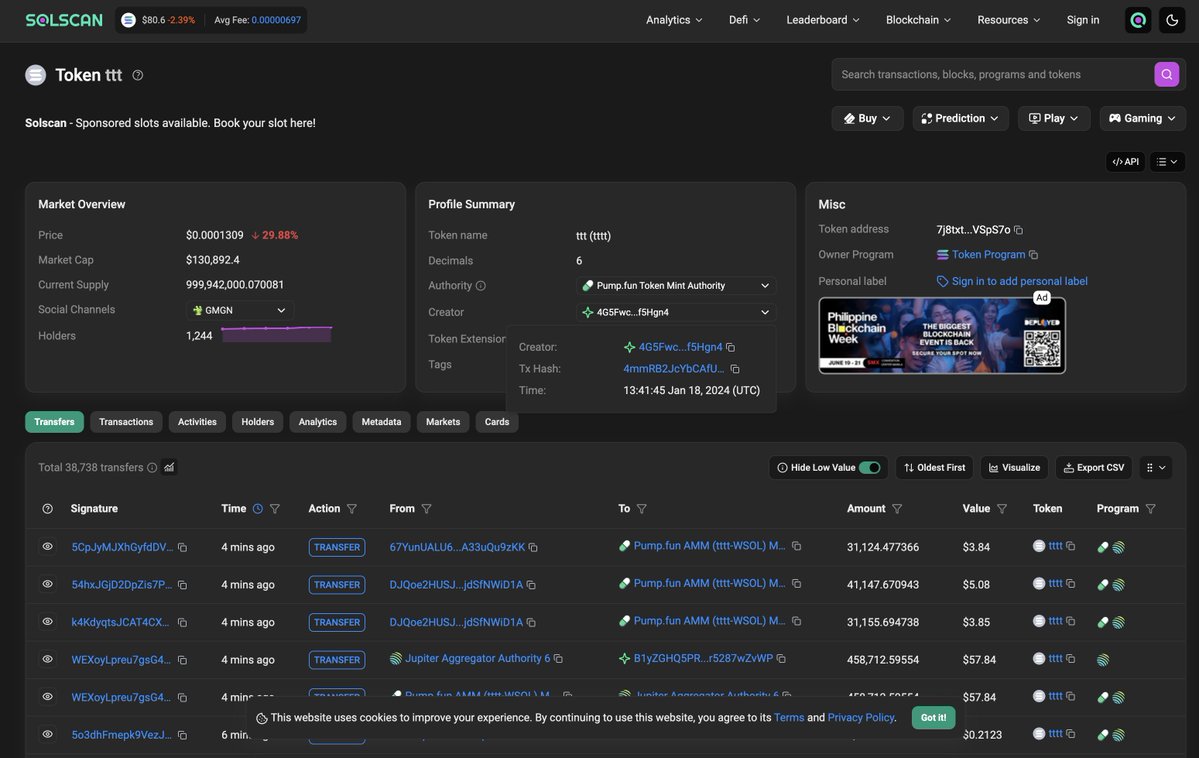Toggle Hide Low Value switch
This screenshot has width=1199, height=758.
click(869, 467)
